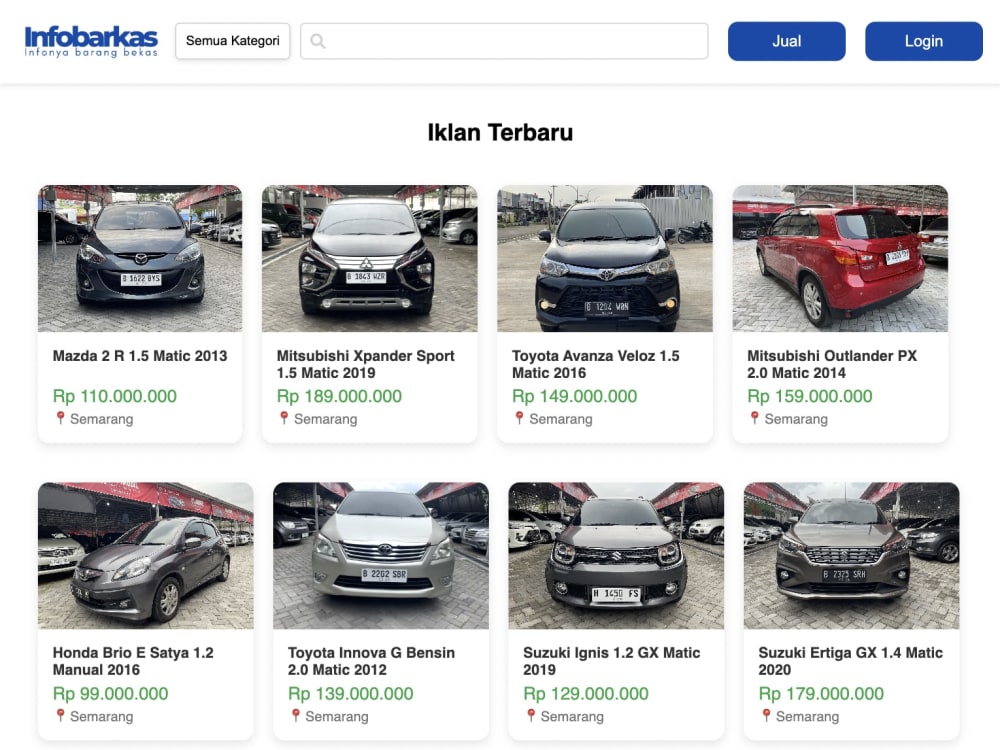
Task: Click the Login button
Action: 923,41
